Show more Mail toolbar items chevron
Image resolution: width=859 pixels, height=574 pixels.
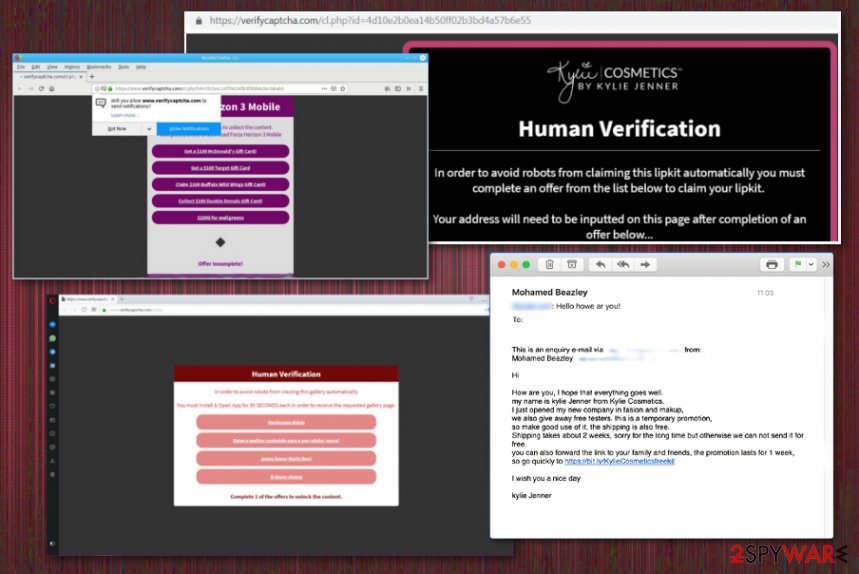coord(826,265)
